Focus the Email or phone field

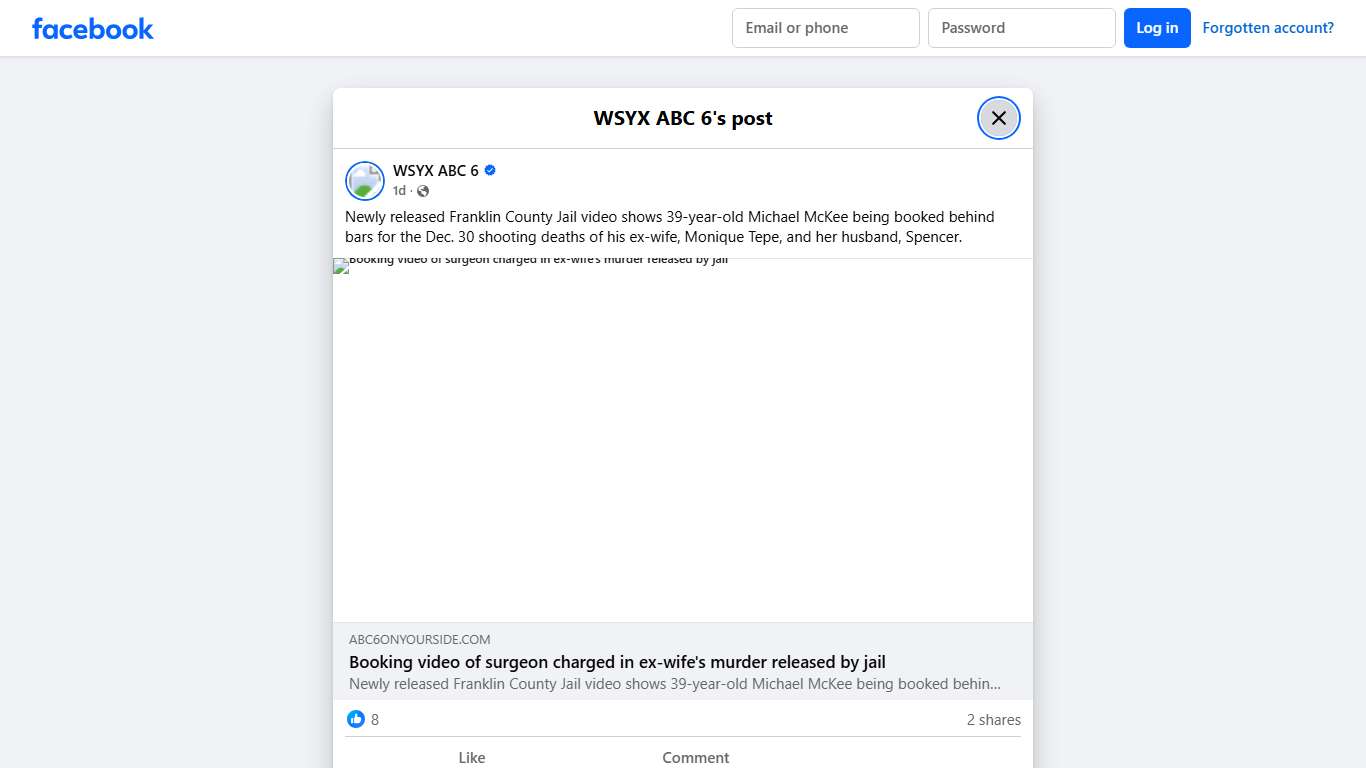pos(826,28)
